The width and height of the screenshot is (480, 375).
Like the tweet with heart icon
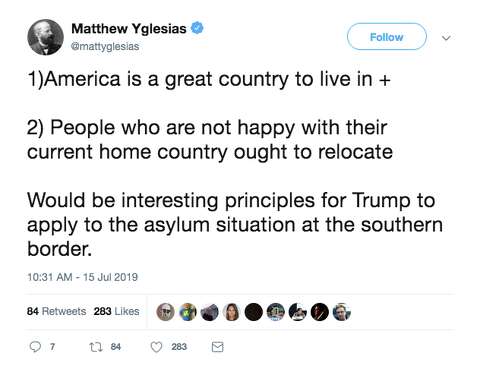click(156, 347)
